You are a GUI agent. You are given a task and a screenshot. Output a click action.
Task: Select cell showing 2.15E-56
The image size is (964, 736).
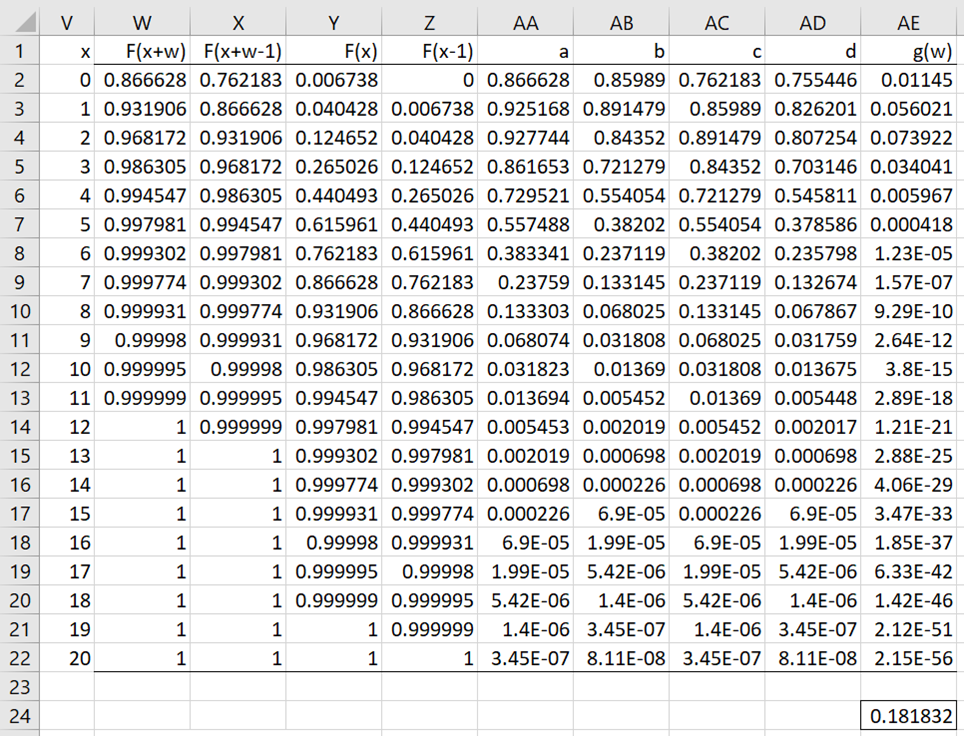click(x=909, y=658)
